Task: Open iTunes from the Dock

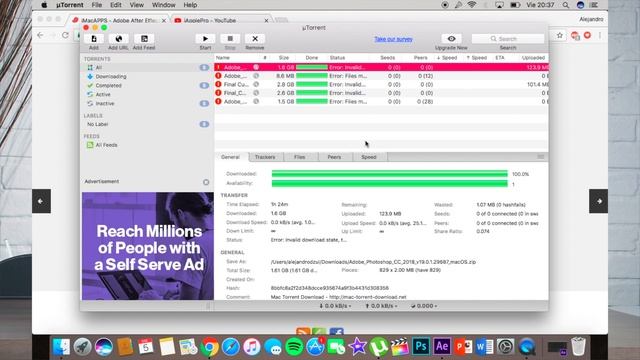Action: [x=252, y=347]
